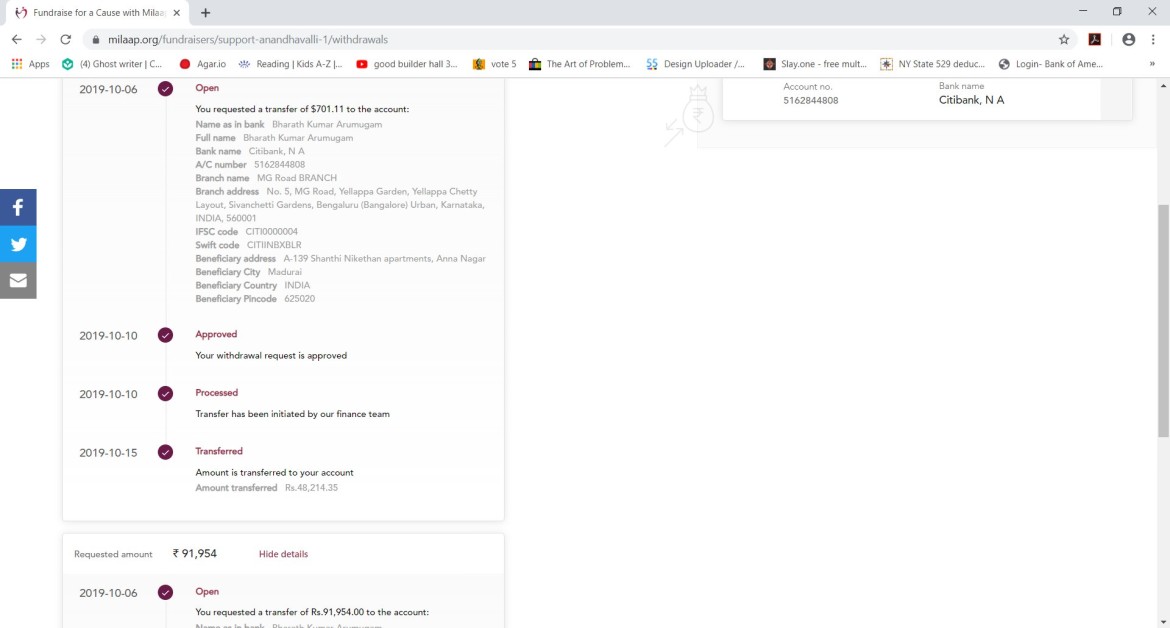Screen dimensions: 1170x628
Task: Share fundraiser on Twitter
Action: pyautogui.click(x=18, y=244)
